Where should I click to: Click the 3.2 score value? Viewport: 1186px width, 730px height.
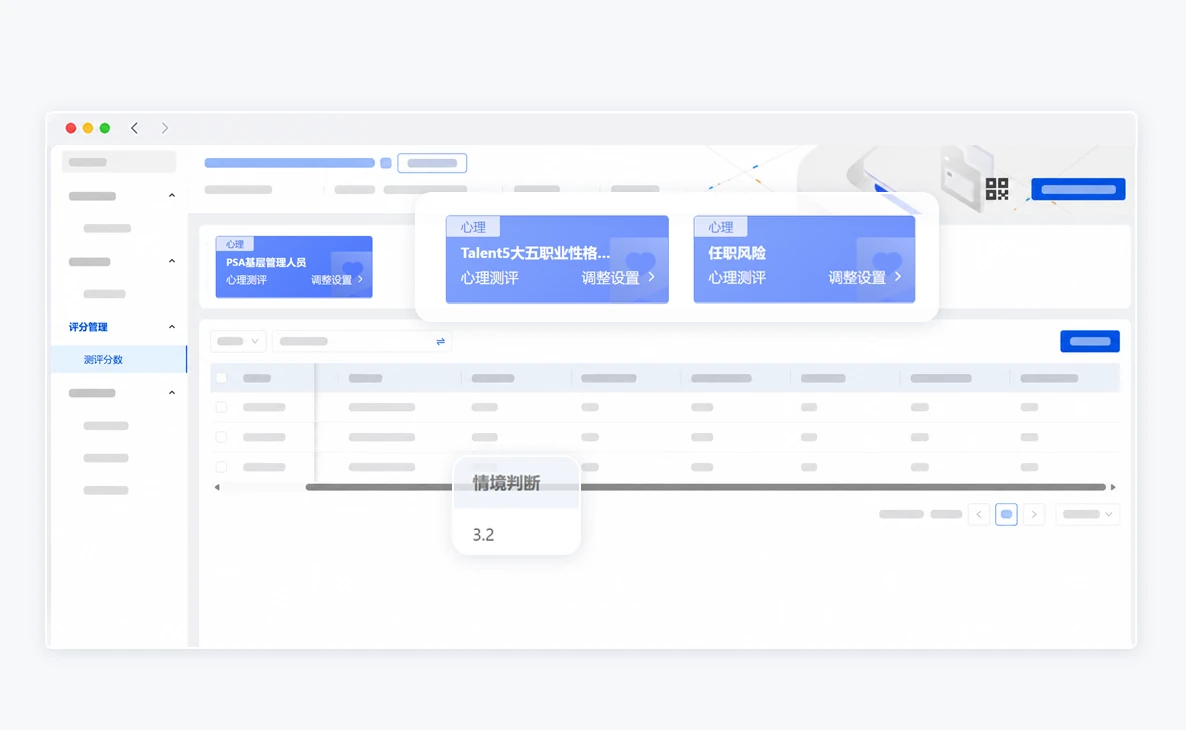click(x=483, y=535)
